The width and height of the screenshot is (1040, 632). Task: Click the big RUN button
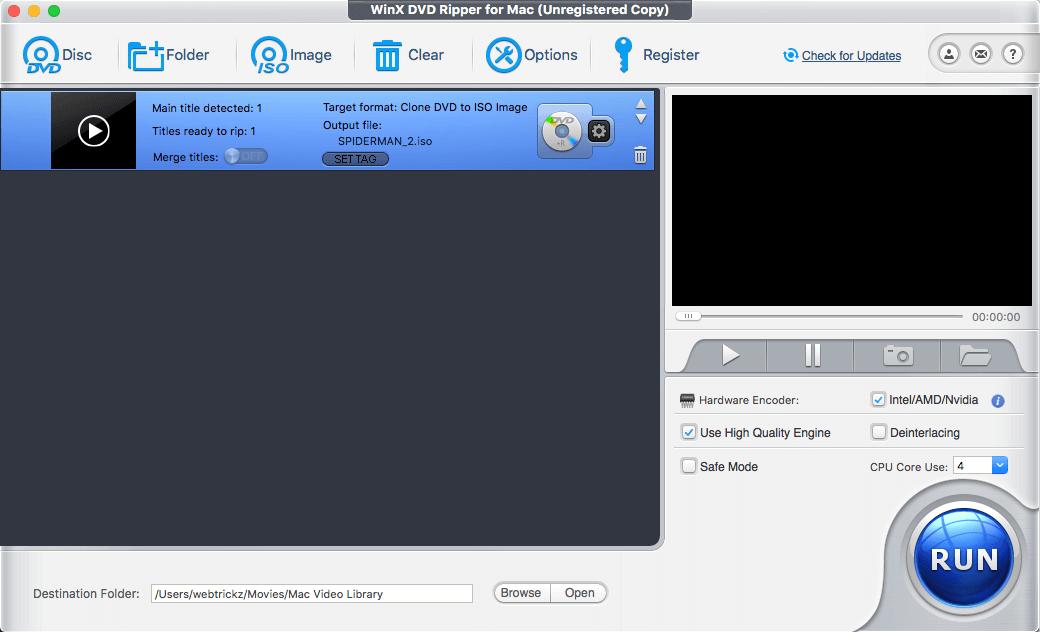(x=964, y=560)
